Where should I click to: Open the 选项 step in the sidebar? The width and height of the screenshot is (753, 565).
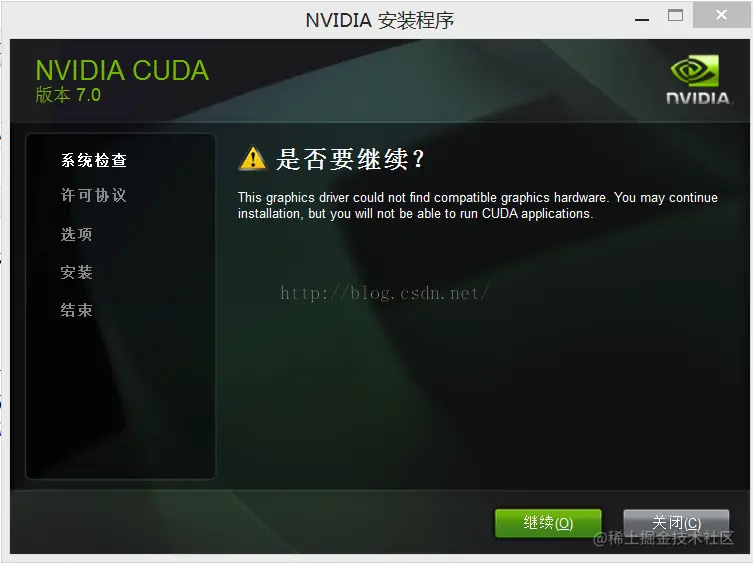pyautogui.click(x=76, y=234)
